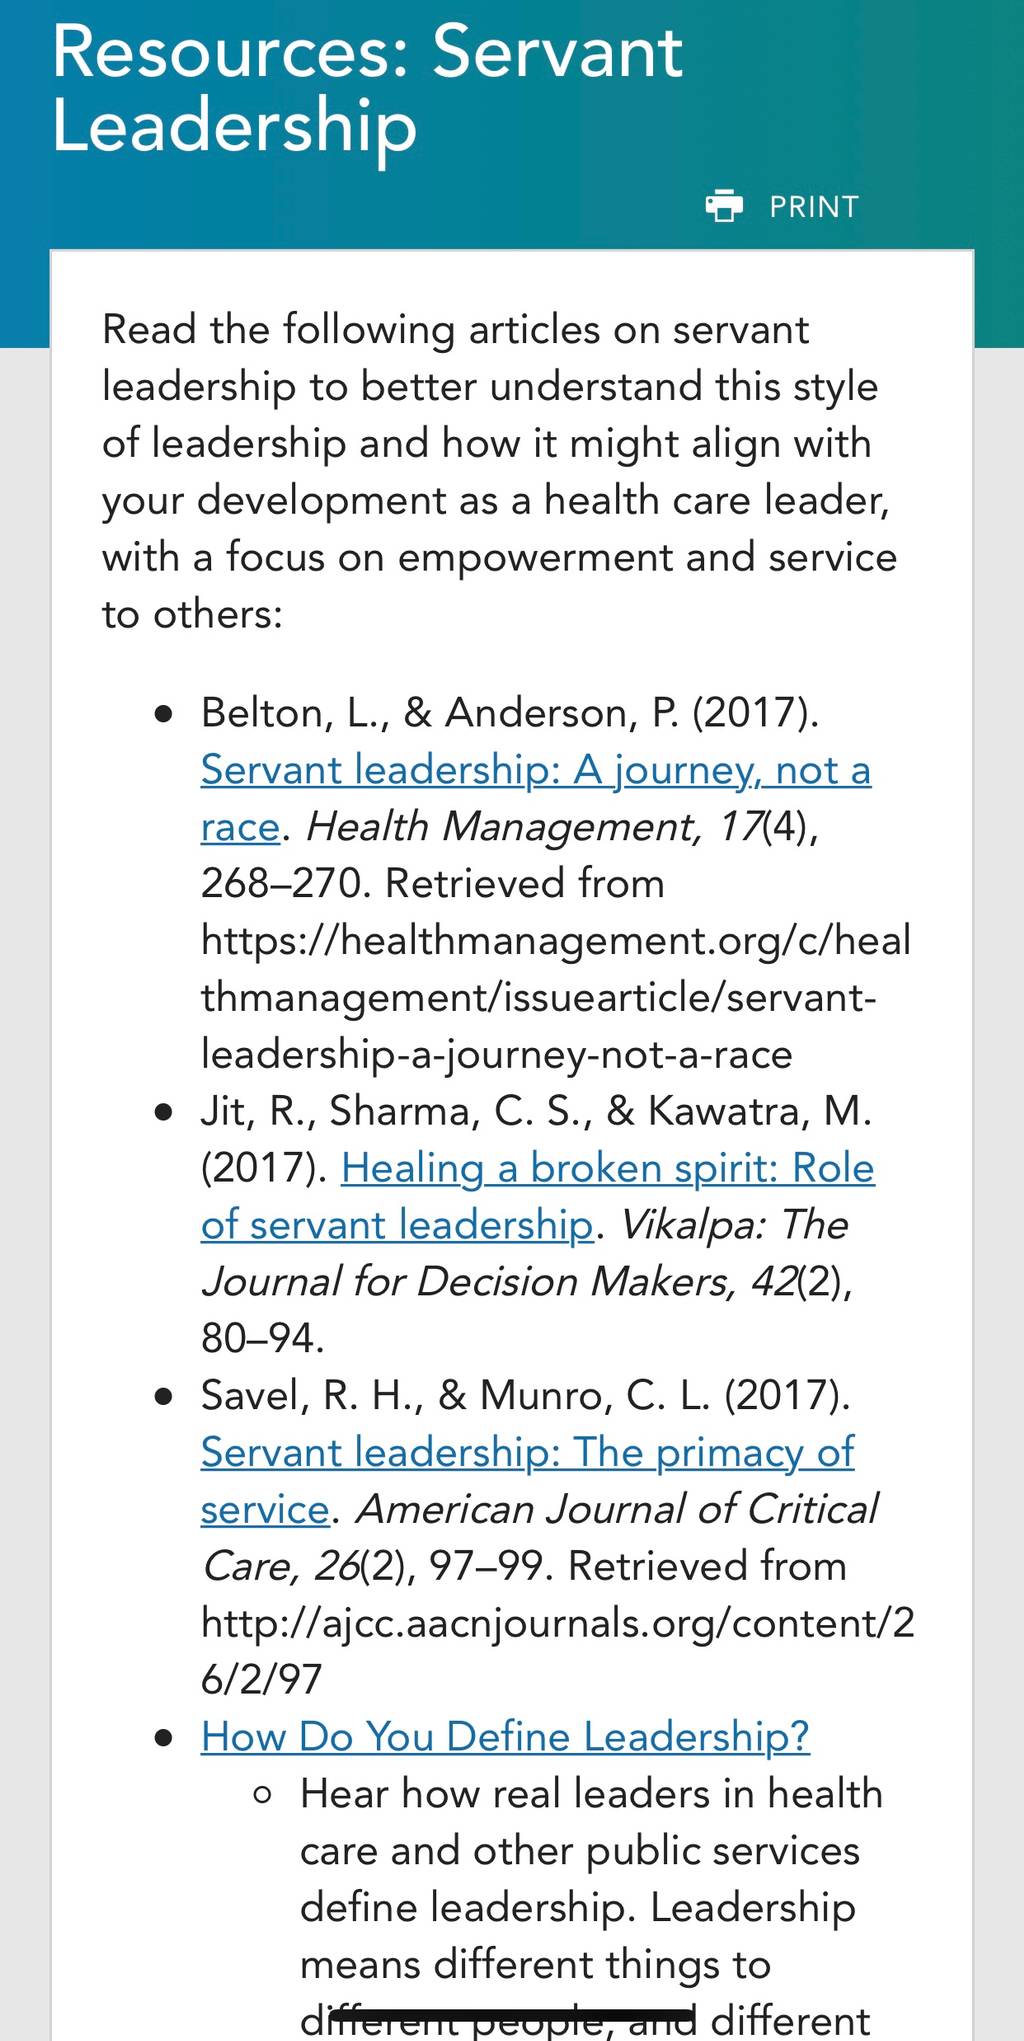Click the "service" link continuation text

[265, 1509]
